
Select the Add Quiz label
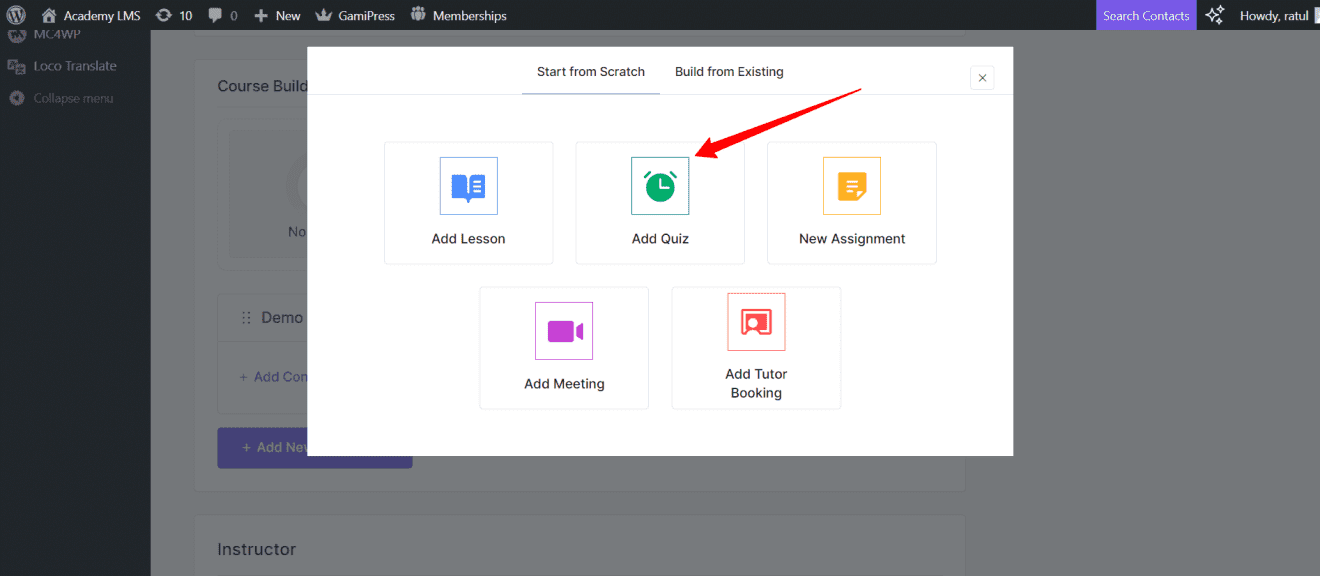(x=660, y=239)
